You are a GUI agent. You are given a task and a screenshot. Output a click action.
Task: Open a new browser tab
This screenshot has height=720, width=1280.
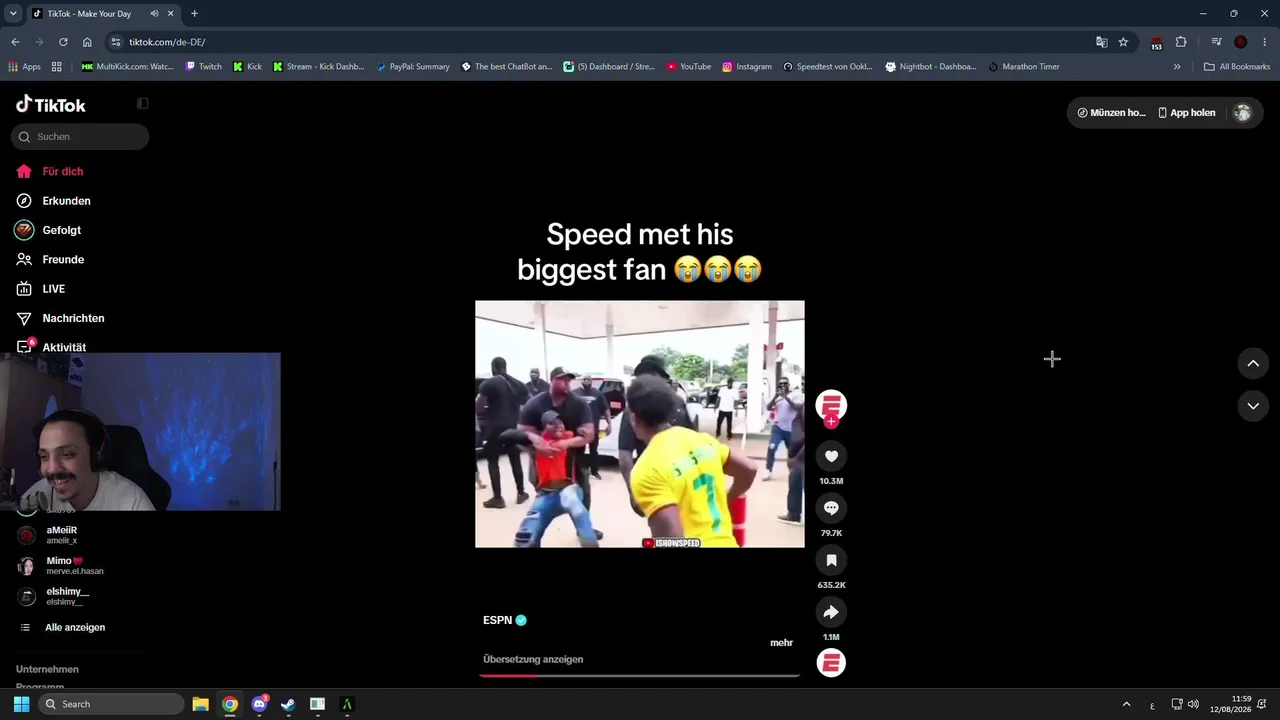[194, 14]
